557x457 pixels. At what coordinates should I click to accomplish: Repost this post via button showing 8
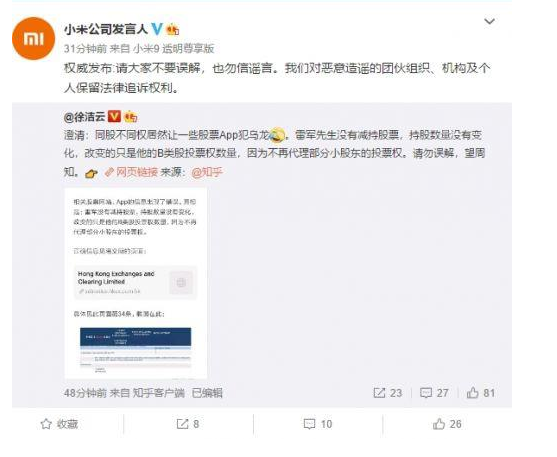188,424
